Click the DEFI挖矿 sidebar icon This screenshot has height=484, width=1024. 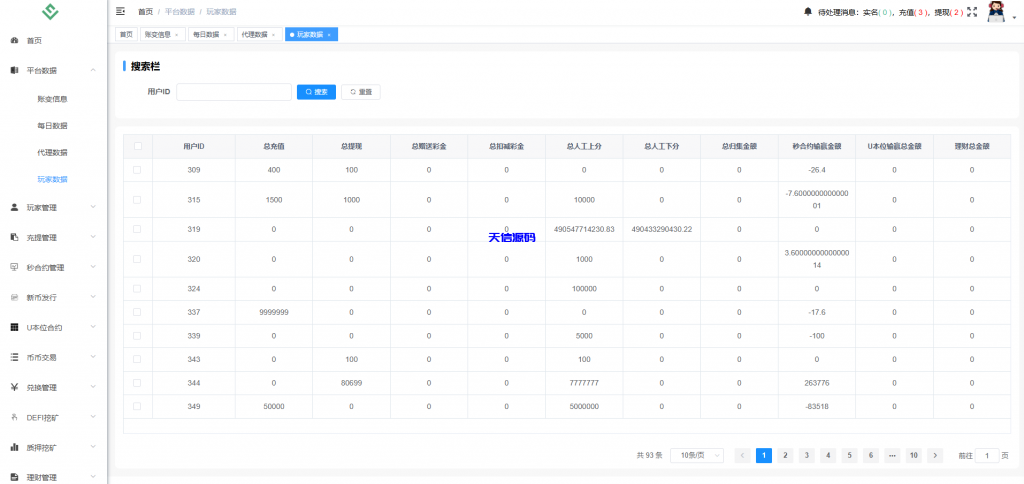coord(14,417)
